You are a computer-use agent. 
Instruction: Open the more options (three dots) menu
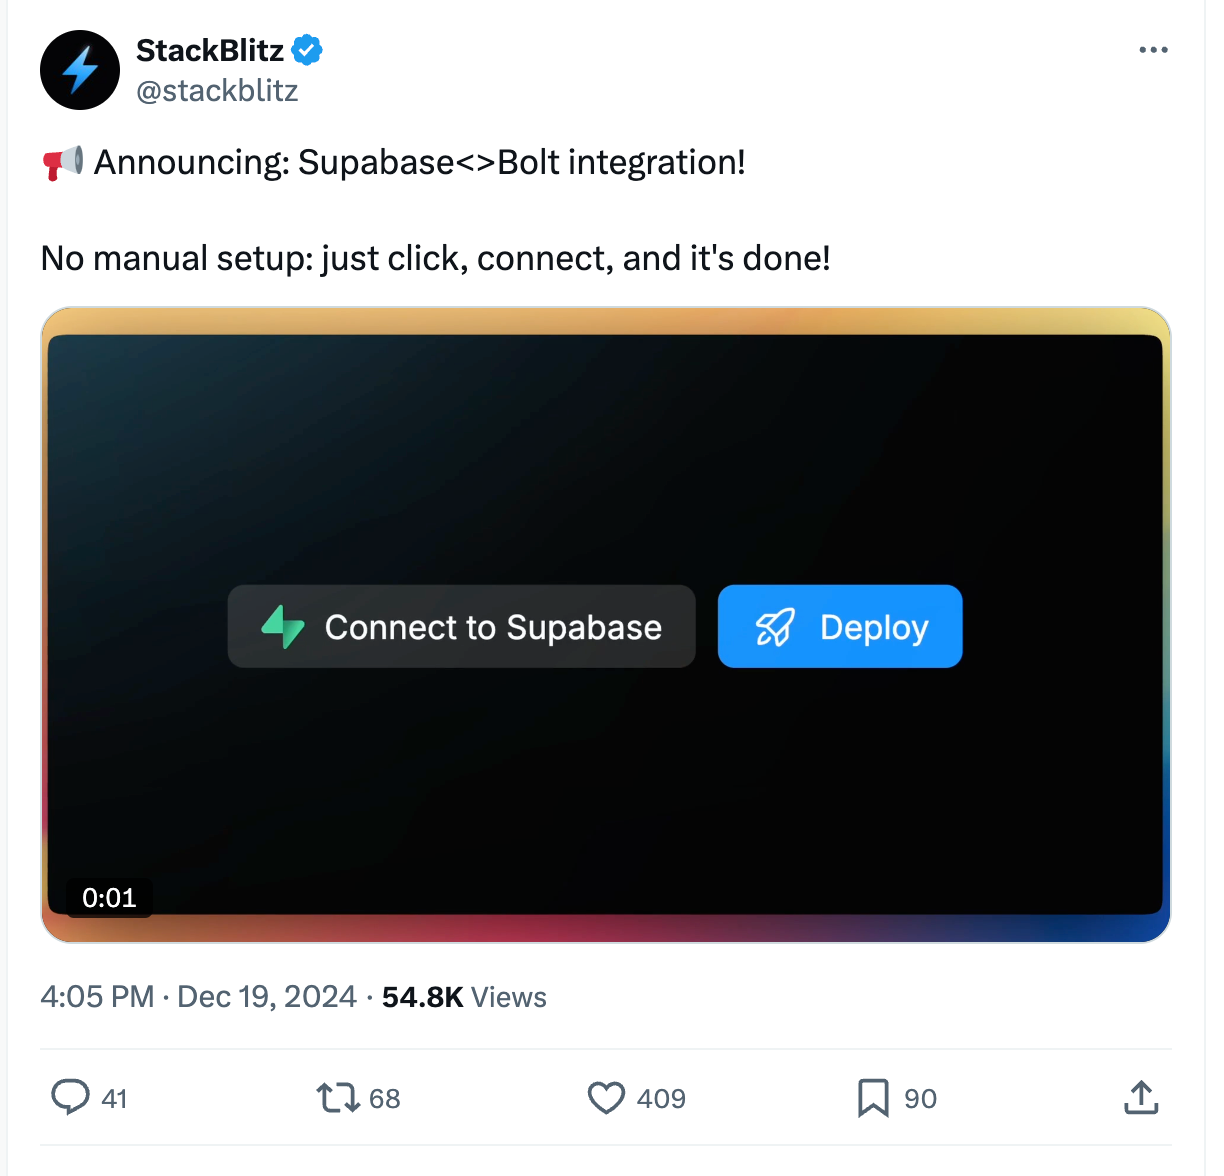pos(1153,49)
